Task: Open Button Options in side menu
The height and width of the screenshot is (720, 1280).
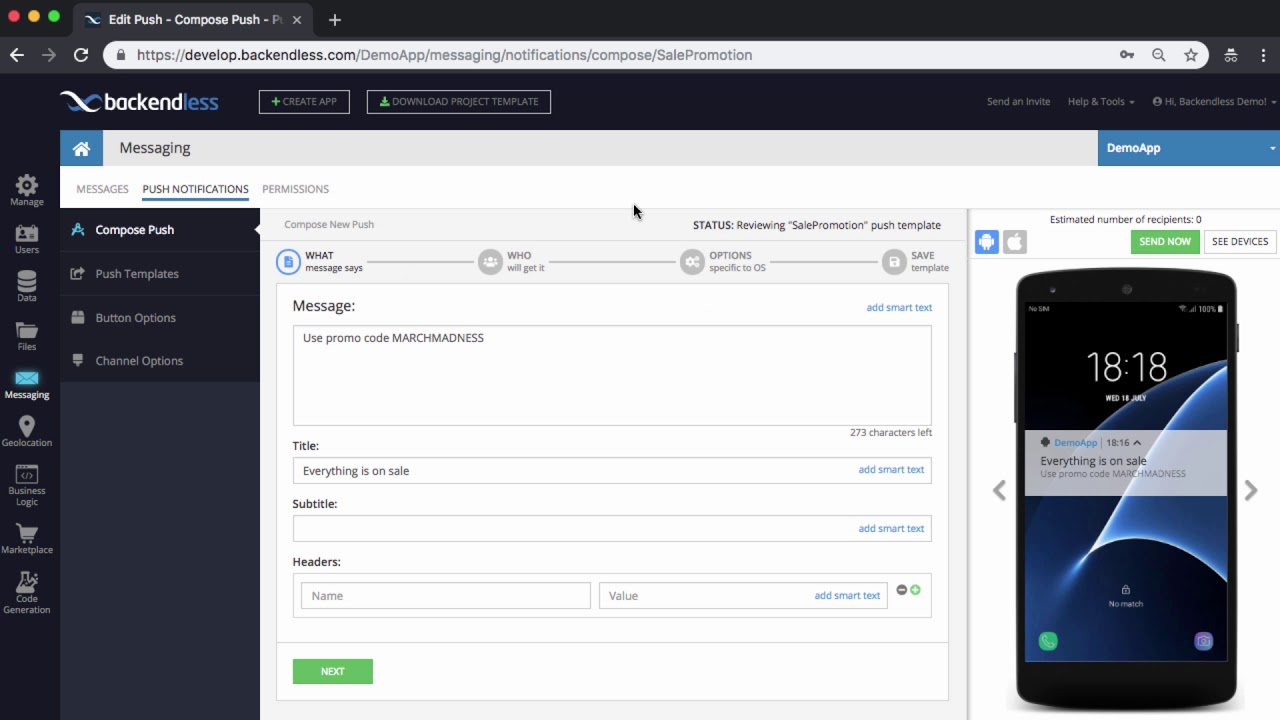Action: (160, 318)
